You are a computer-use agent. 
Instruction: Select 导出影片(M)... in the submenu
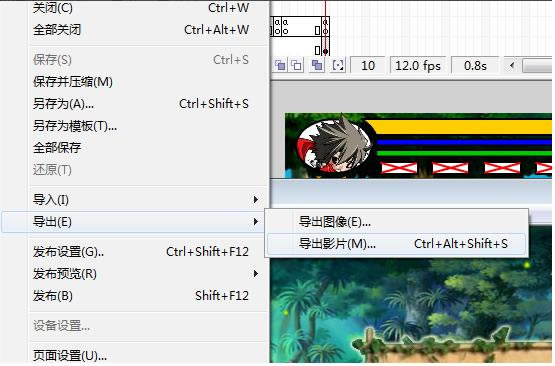point(396,244)
